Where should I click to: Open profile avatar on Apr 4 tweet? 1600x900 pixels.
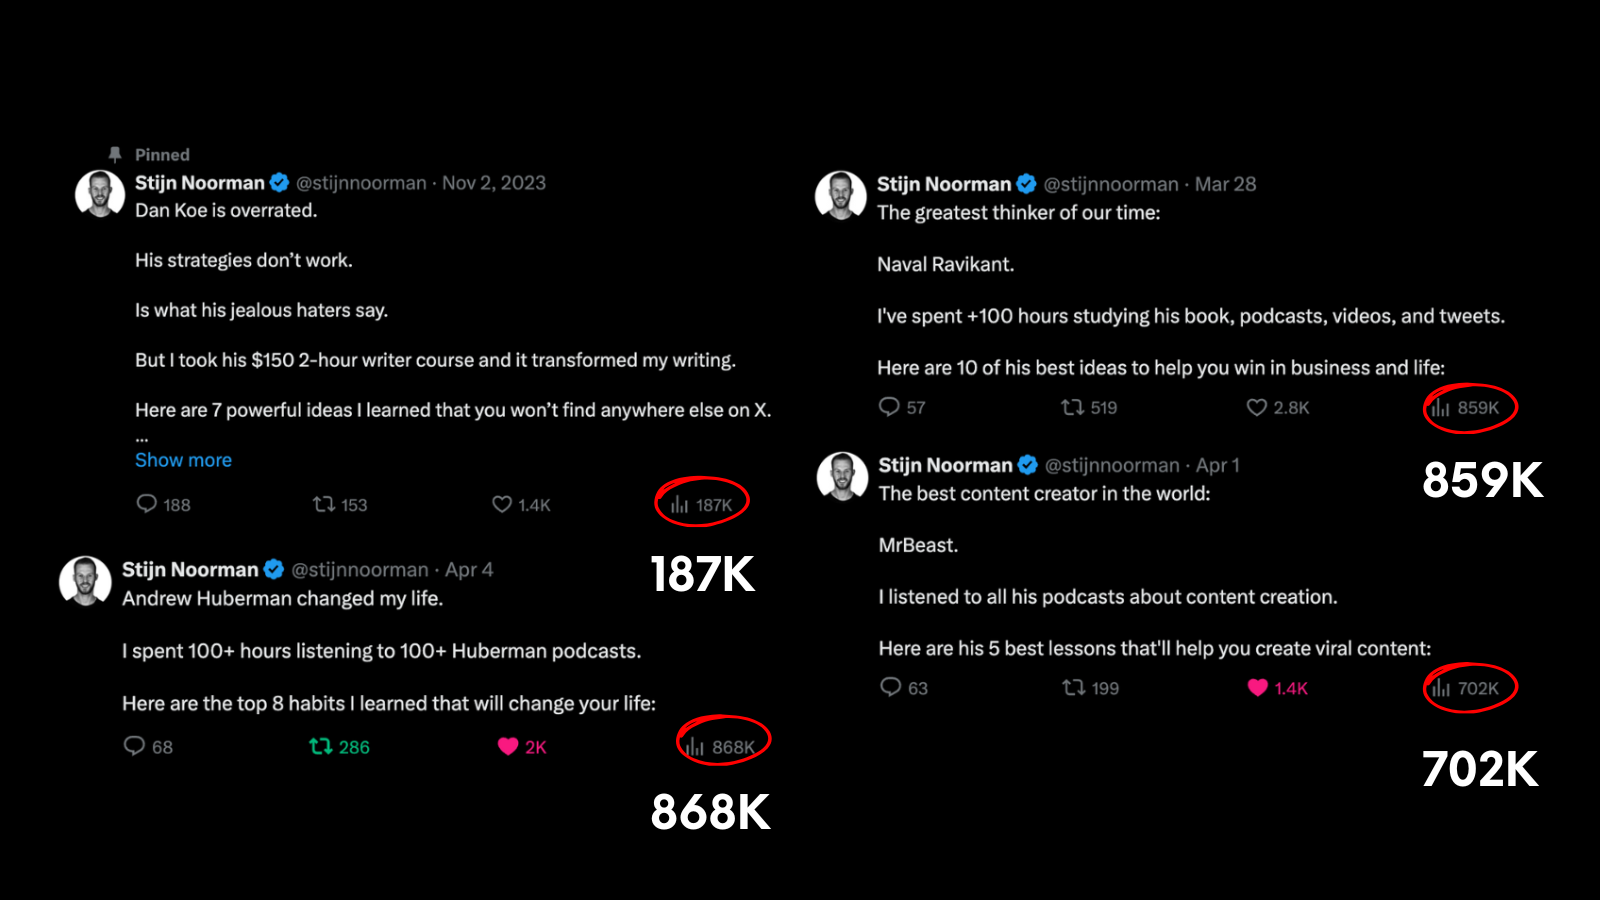[85, 581]
